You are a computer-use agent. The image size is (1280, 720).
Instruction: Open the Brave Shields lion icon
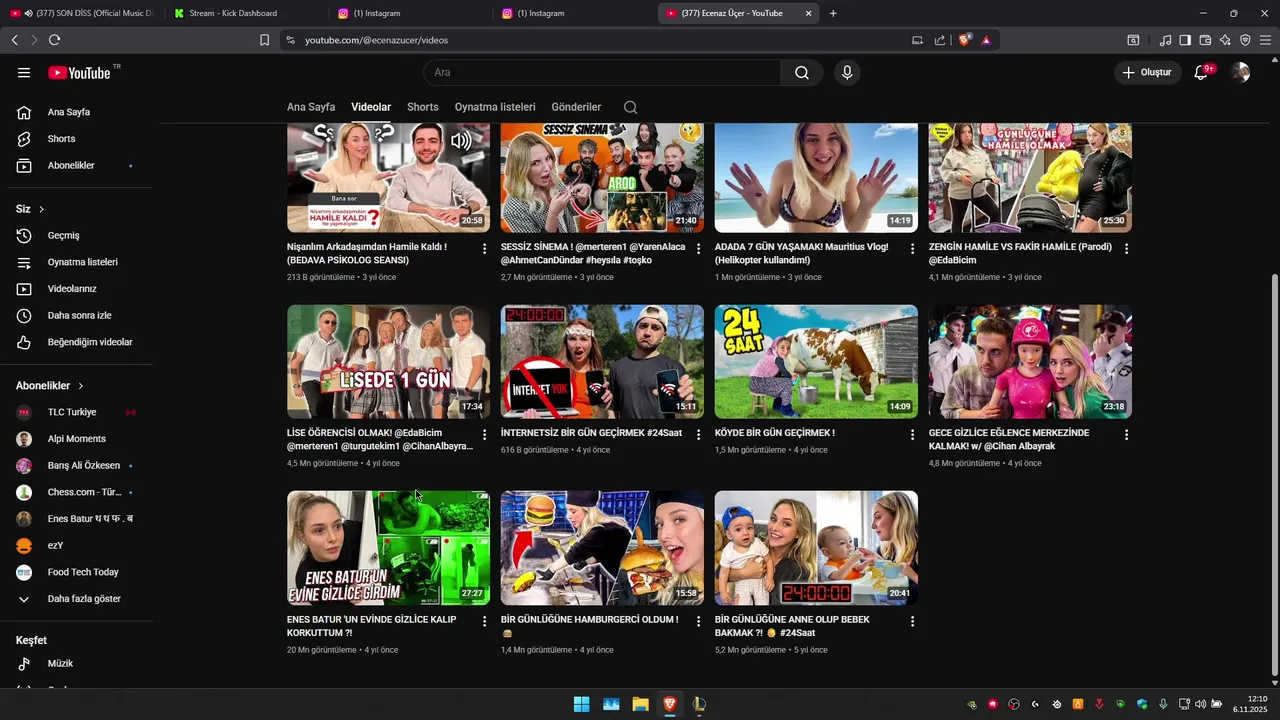point(964,40)
